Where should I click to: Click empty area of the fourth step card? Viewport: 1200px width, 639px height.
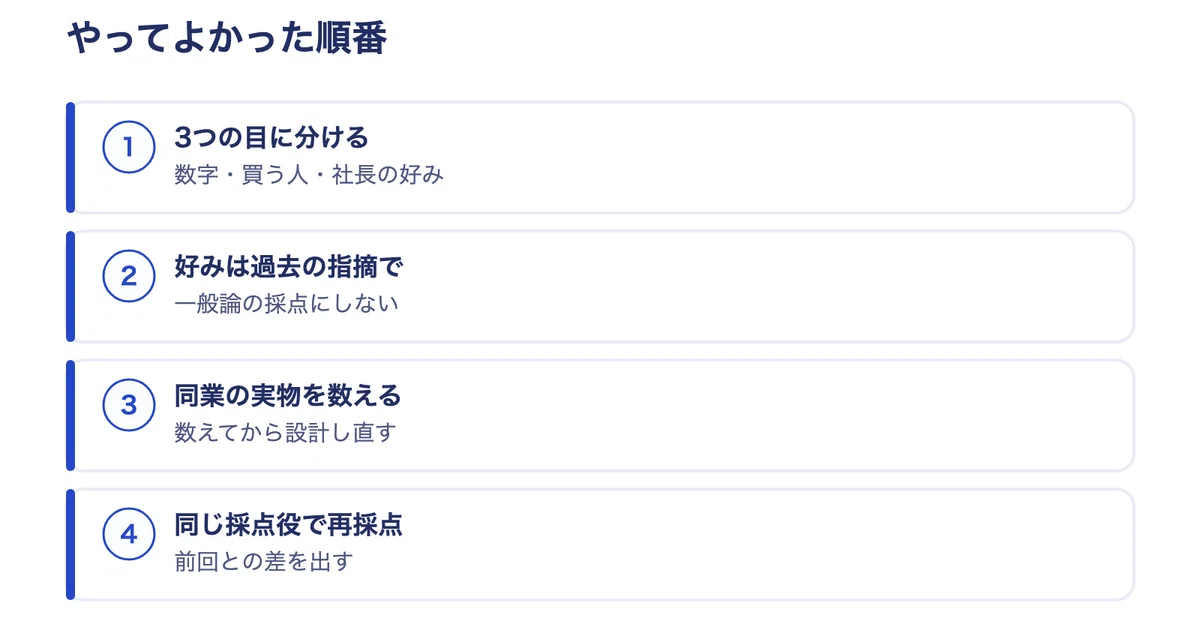coord(780,544)
